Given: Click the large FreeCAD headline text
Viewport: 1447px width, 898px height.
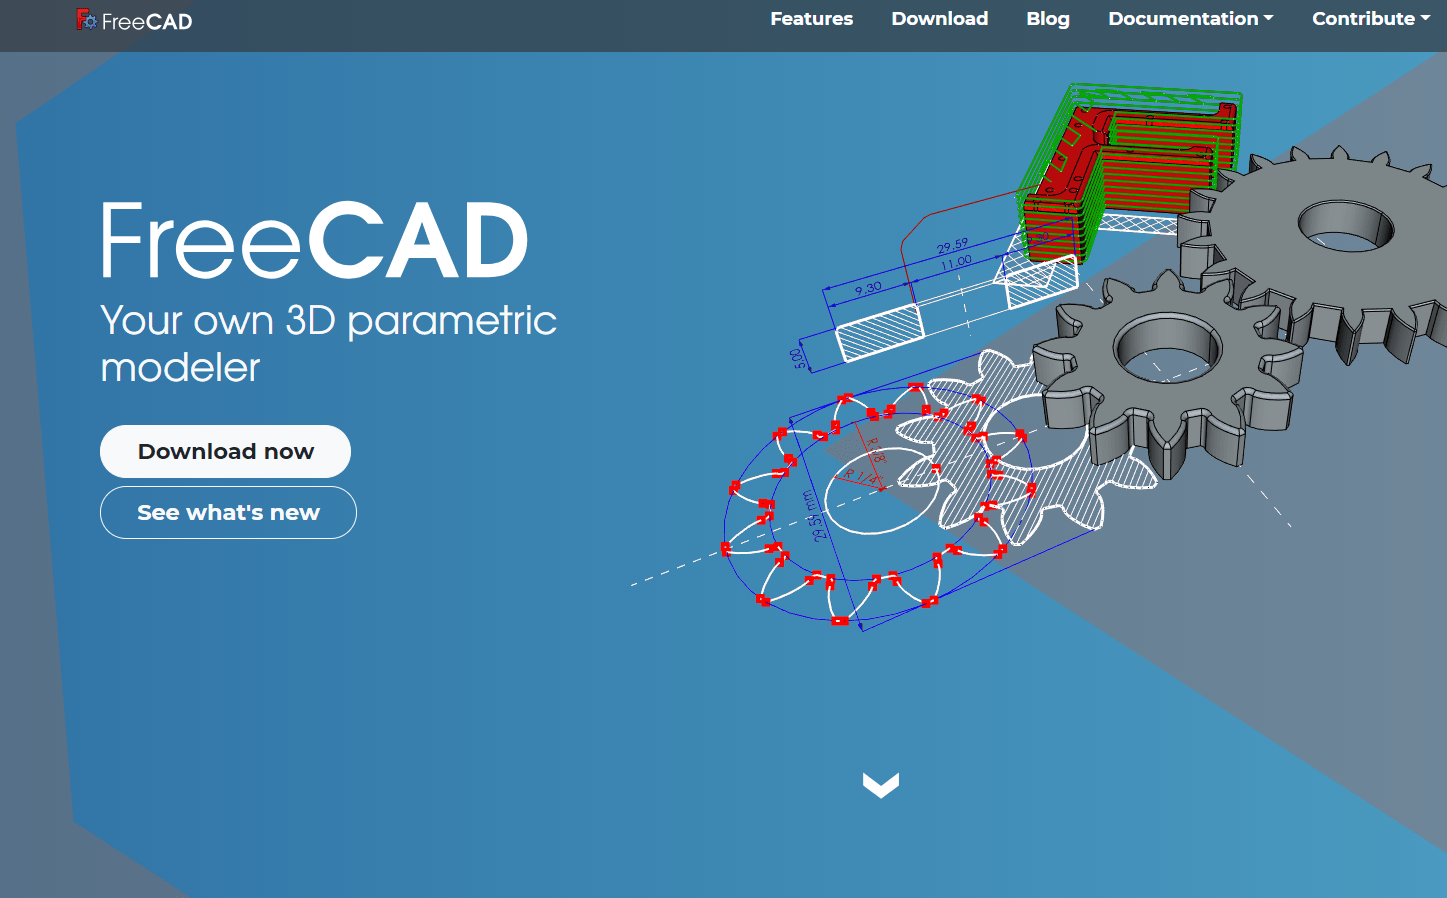Looking at the screenshot, I should 314,240.
